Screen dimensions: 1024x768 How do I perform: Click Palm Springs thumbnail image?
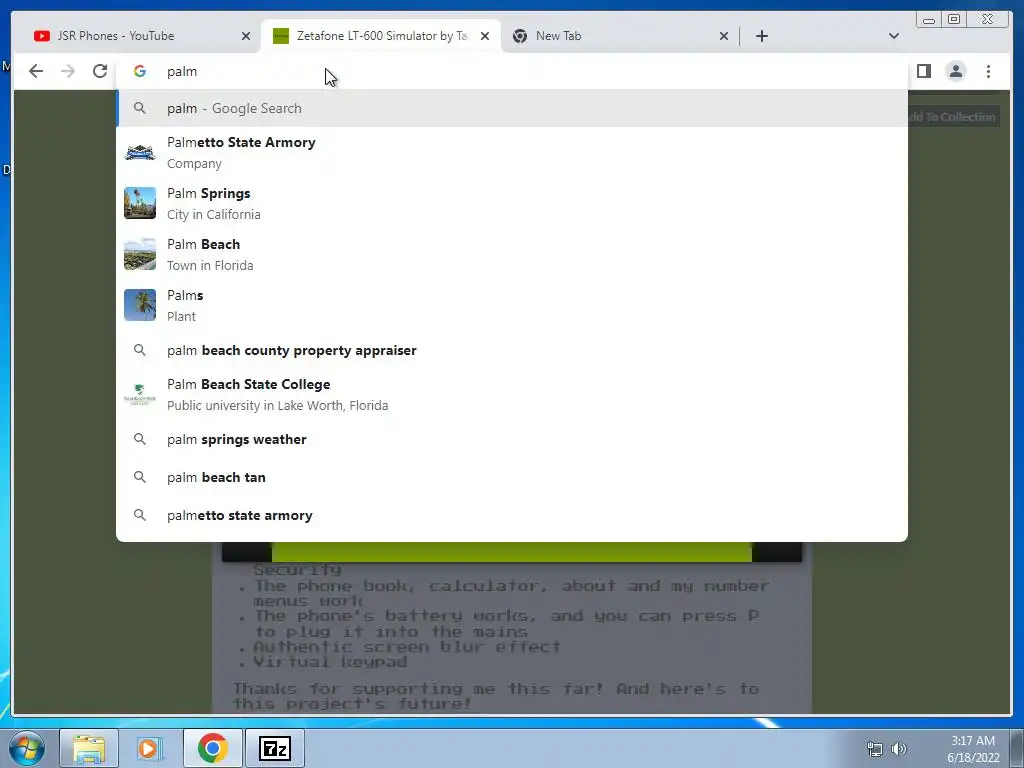point(140,203)
